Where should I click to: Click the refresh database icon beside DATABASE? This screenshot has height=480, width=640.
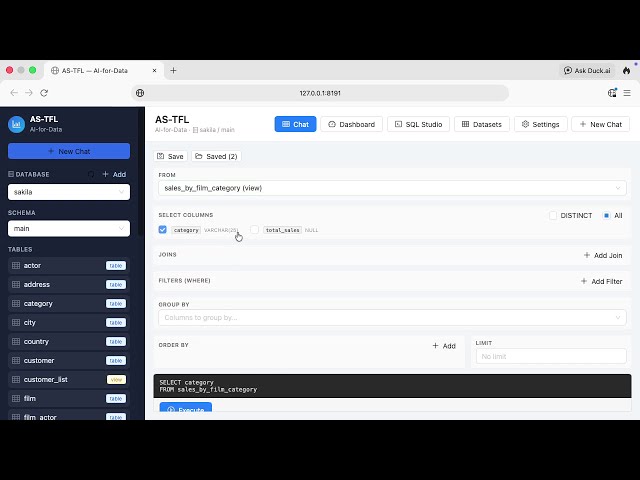click(x=91, y=174)
